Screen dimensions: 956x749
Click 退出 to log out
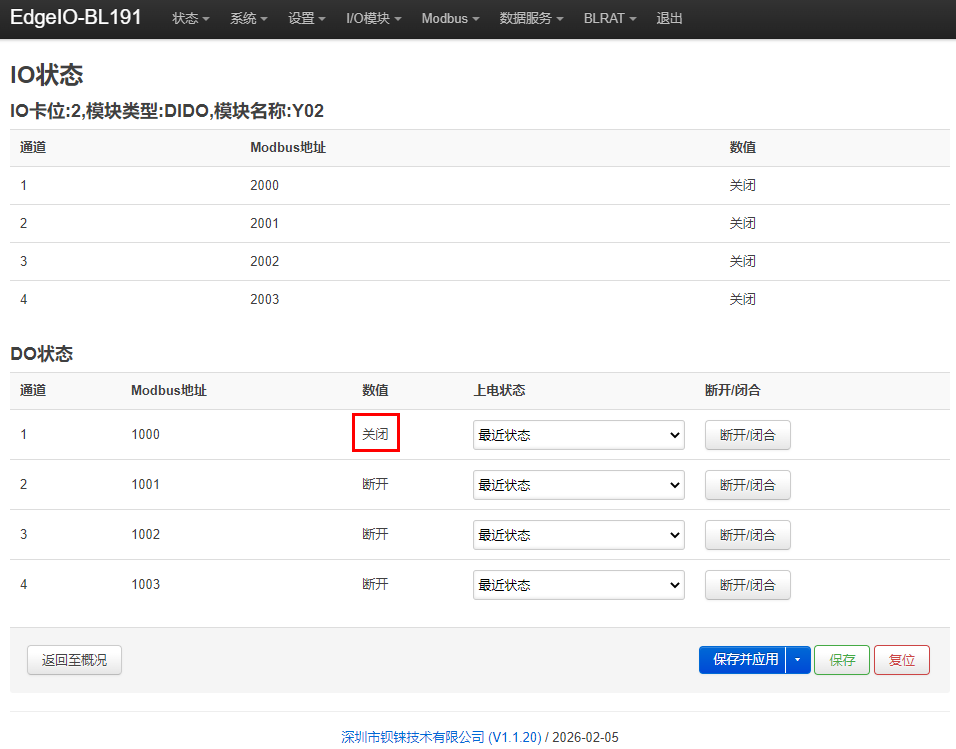click(669, 18)
